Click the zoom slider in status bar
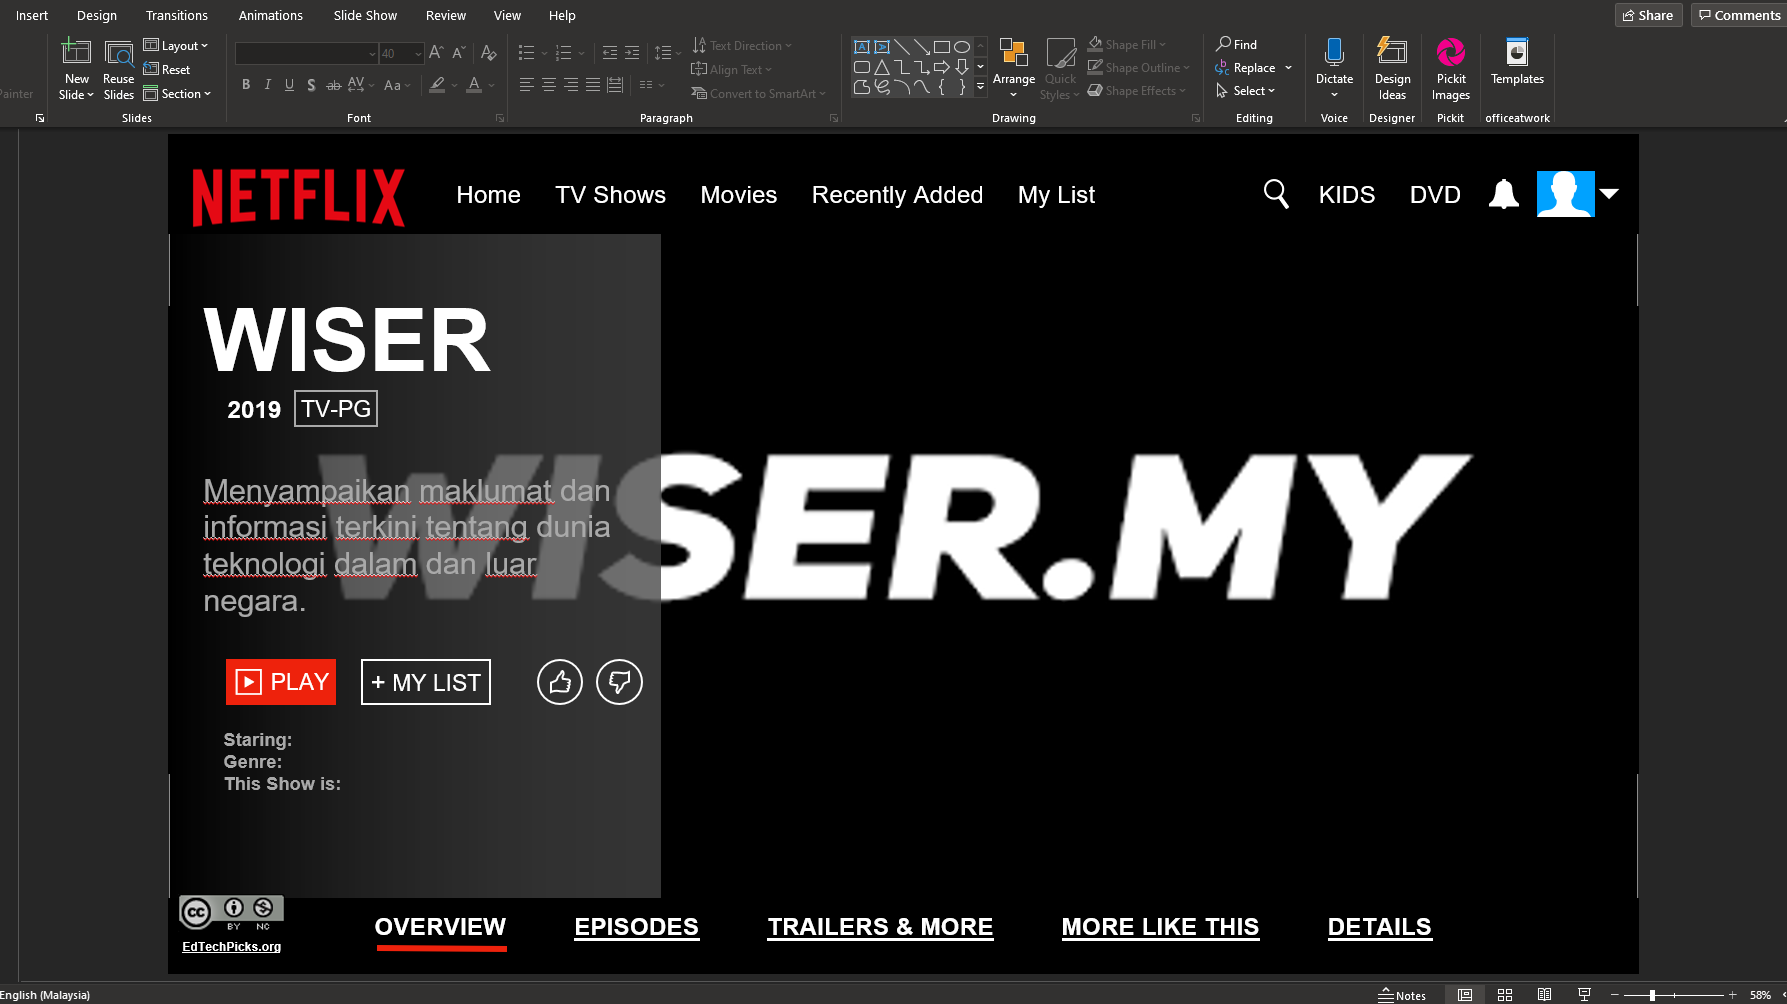1787x1004 pixels. [1652, 995]
